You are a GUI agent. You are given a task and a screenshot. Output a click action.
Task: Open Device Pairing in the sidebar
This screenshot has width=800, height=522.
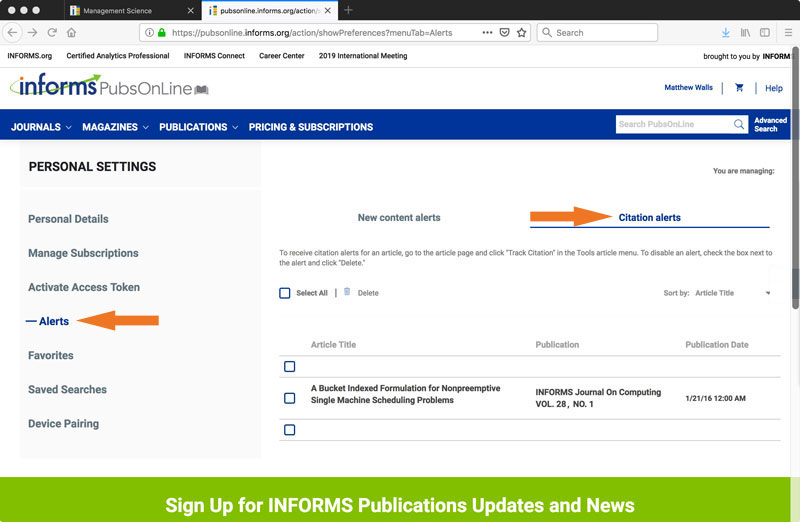tap(63, 424)
